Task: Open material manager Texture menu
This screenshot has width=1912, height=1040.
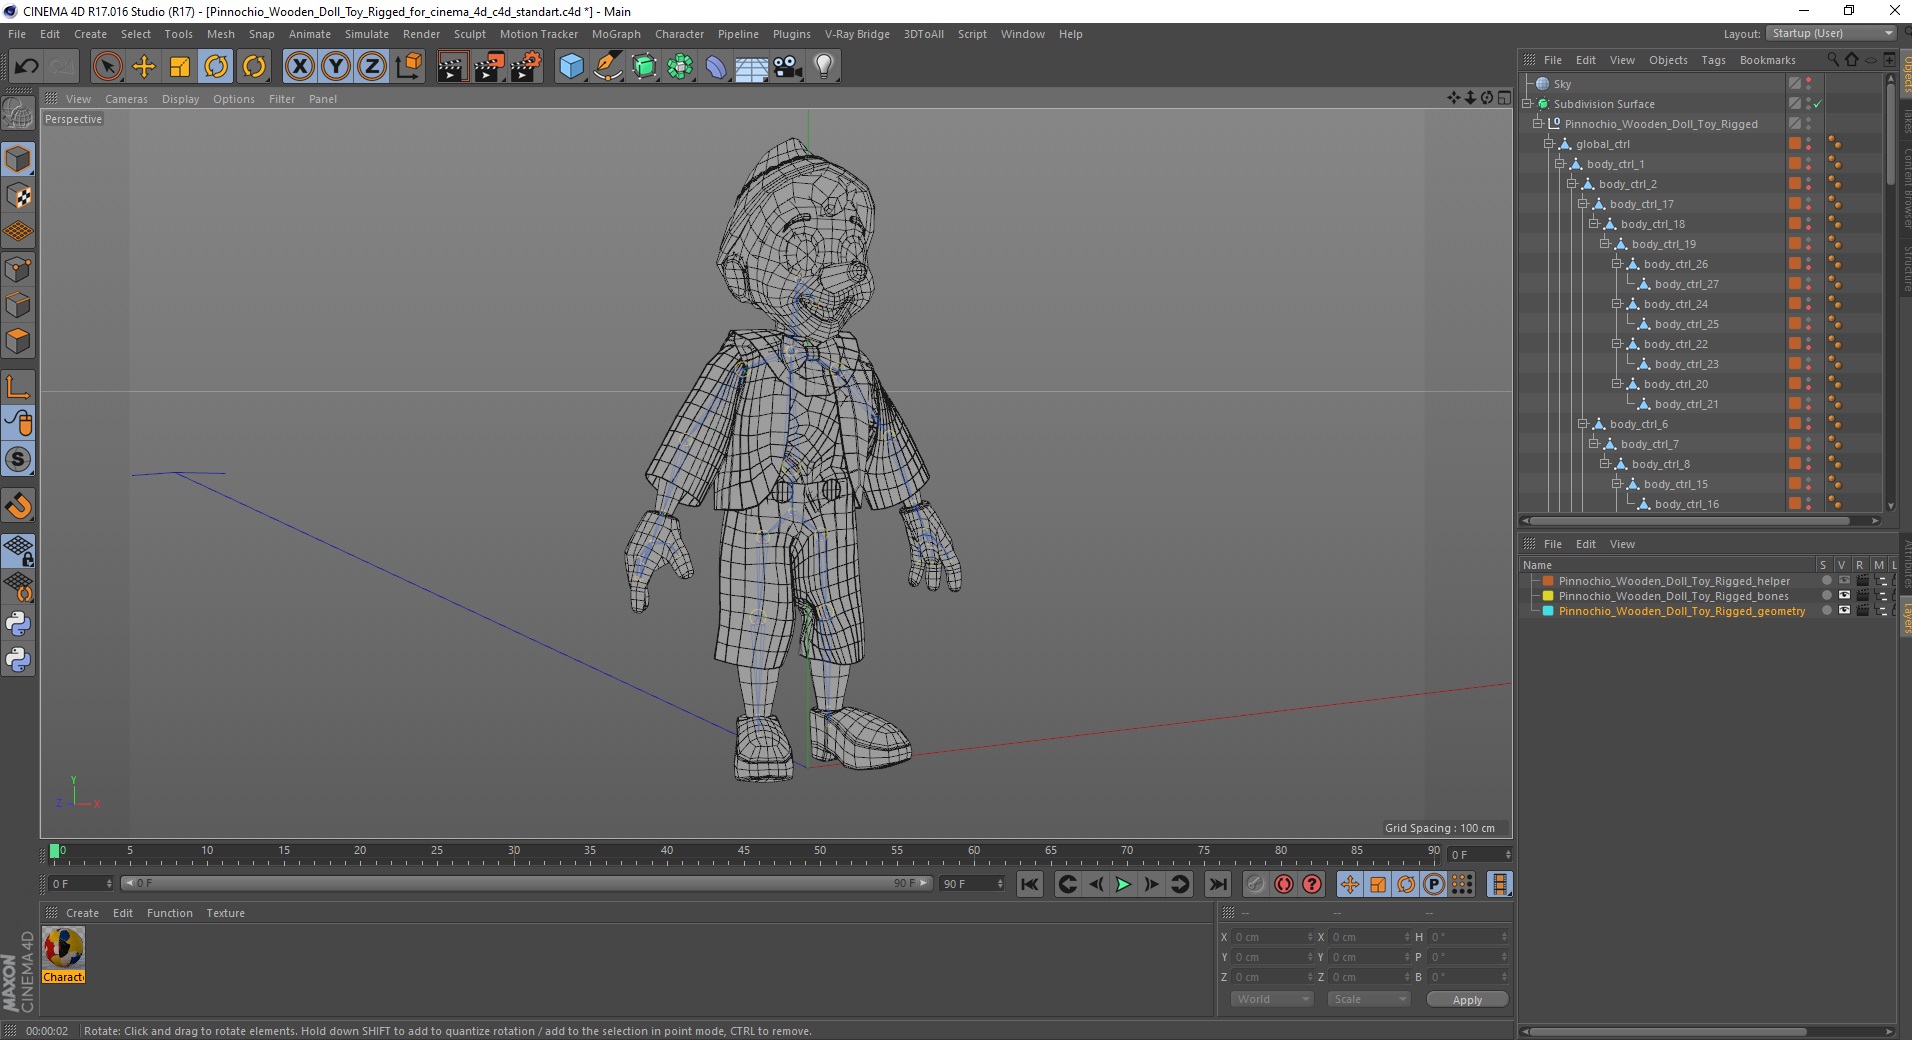Action: [x=225, y=913]
